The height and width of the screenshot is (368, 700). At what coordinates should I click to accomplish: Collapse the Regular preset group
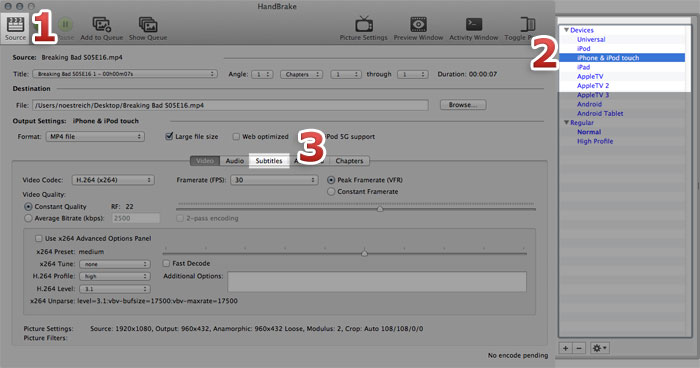(x=566, y=122)
